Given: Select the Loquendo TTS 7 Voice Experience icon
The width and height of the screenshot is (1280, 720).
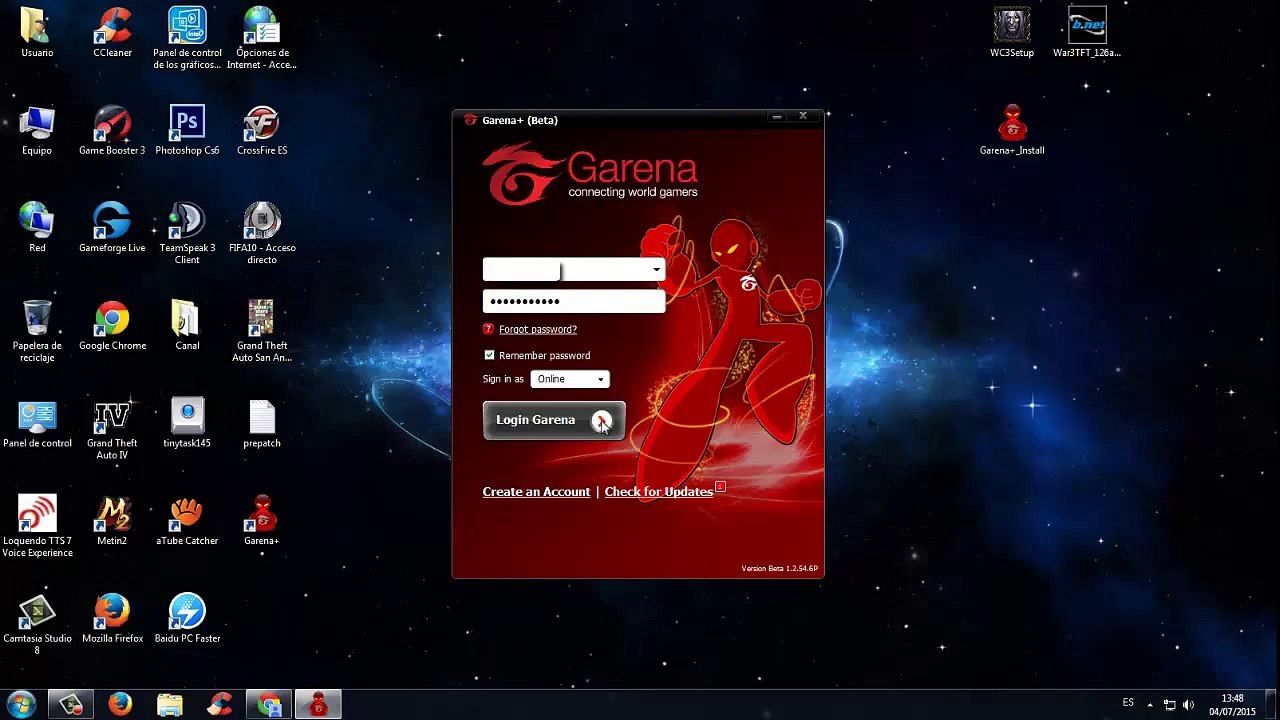Looking at the screenshot, I should click(37, 527).
